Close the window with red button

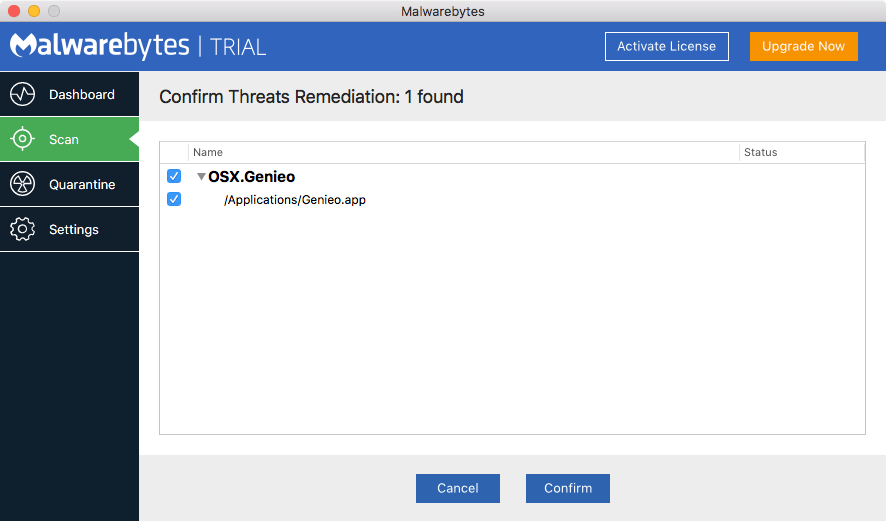[13, 11]
